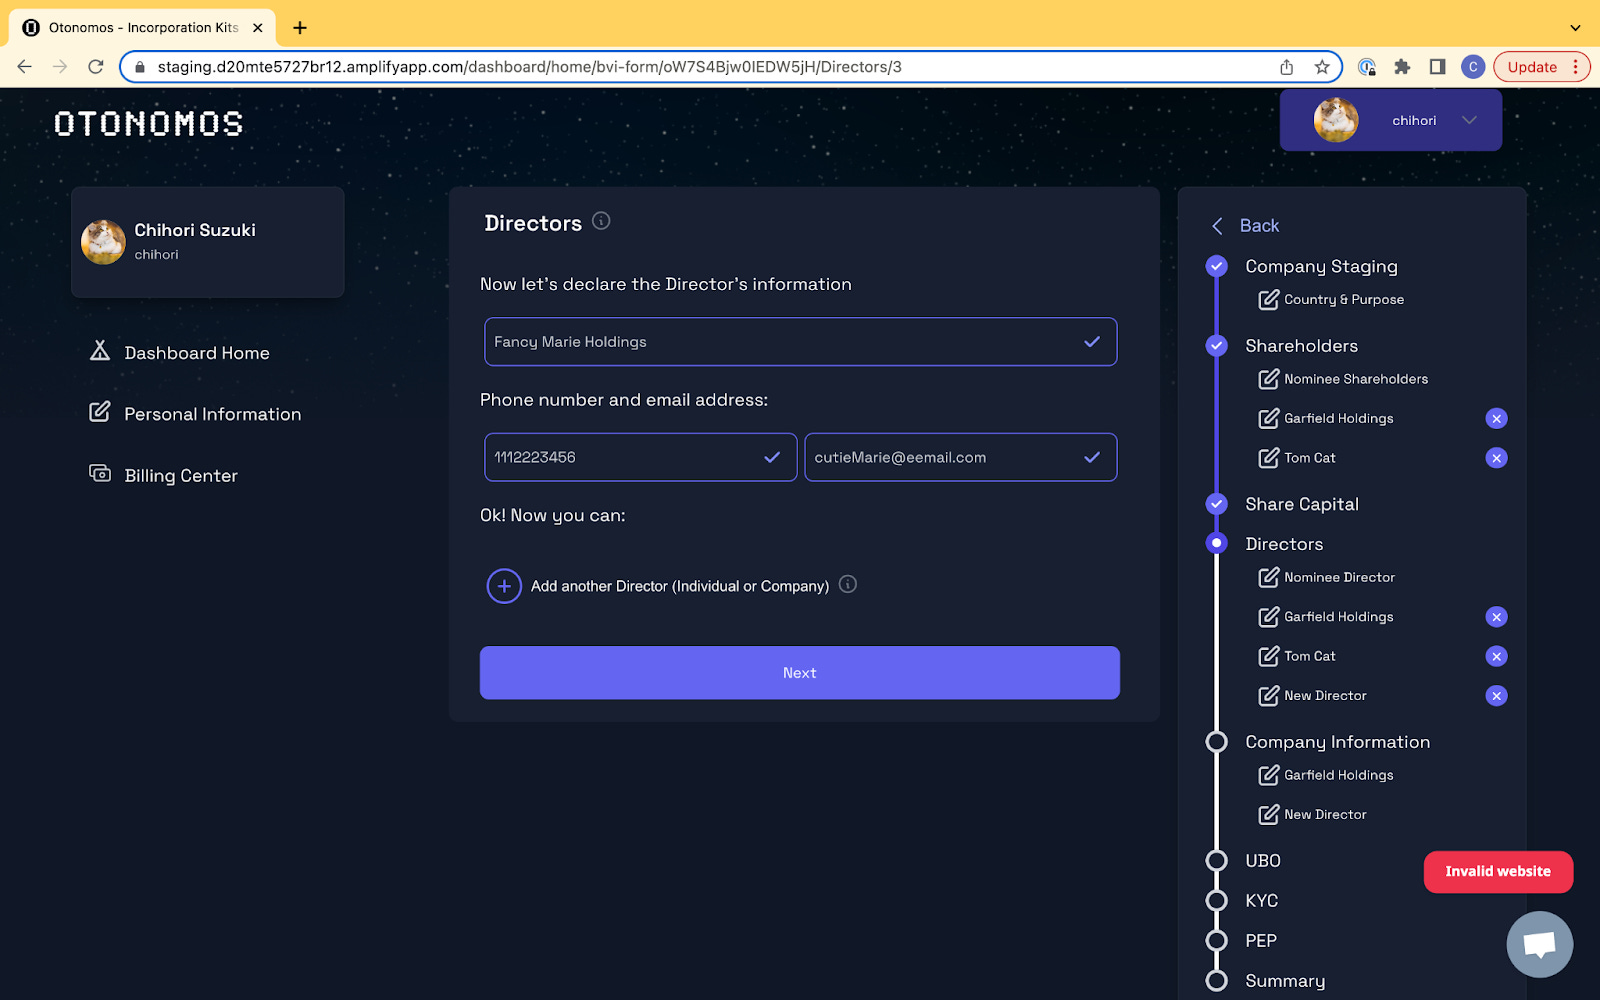This screenshot has height=1000, width=1600.
Task: Open Chrome's three-dot Update menu
Action: coord(1576,67)
